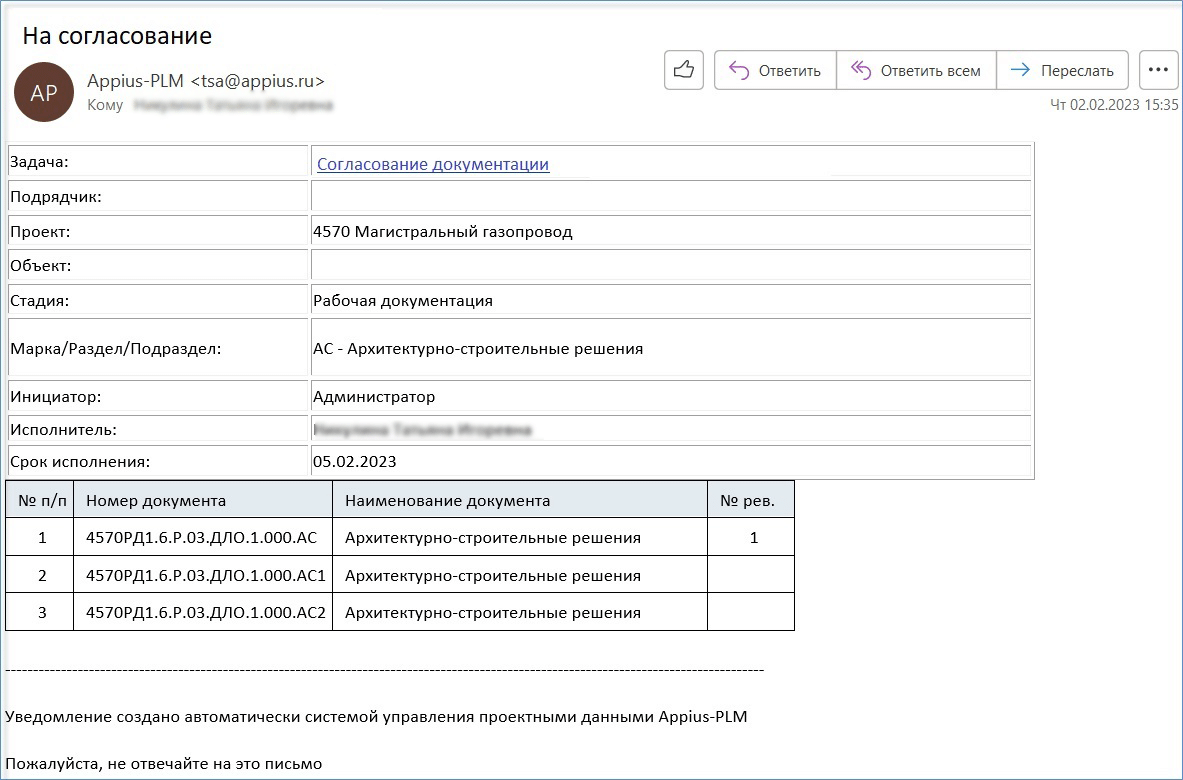Select document number ending in .000.АС1
Image resolution: width=1183 pixels, height=780 pixels.
coord(206,575)
